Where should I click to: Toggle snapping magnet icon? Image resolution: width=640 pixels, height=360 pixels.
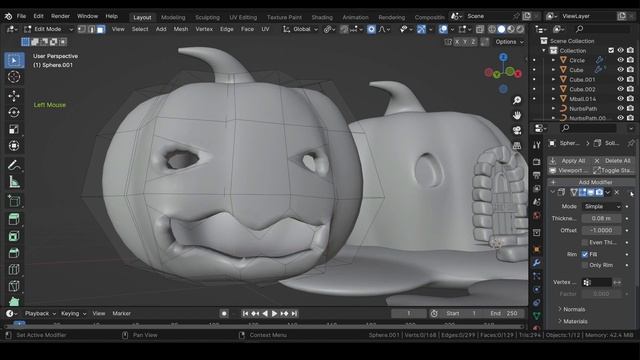coord(344,29)
